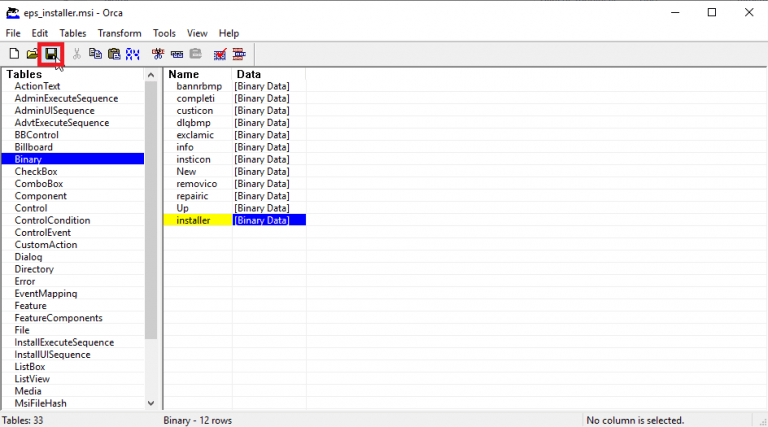Select the Error table
The height and width of the screenshot is (427, 768).
point(24,282)
